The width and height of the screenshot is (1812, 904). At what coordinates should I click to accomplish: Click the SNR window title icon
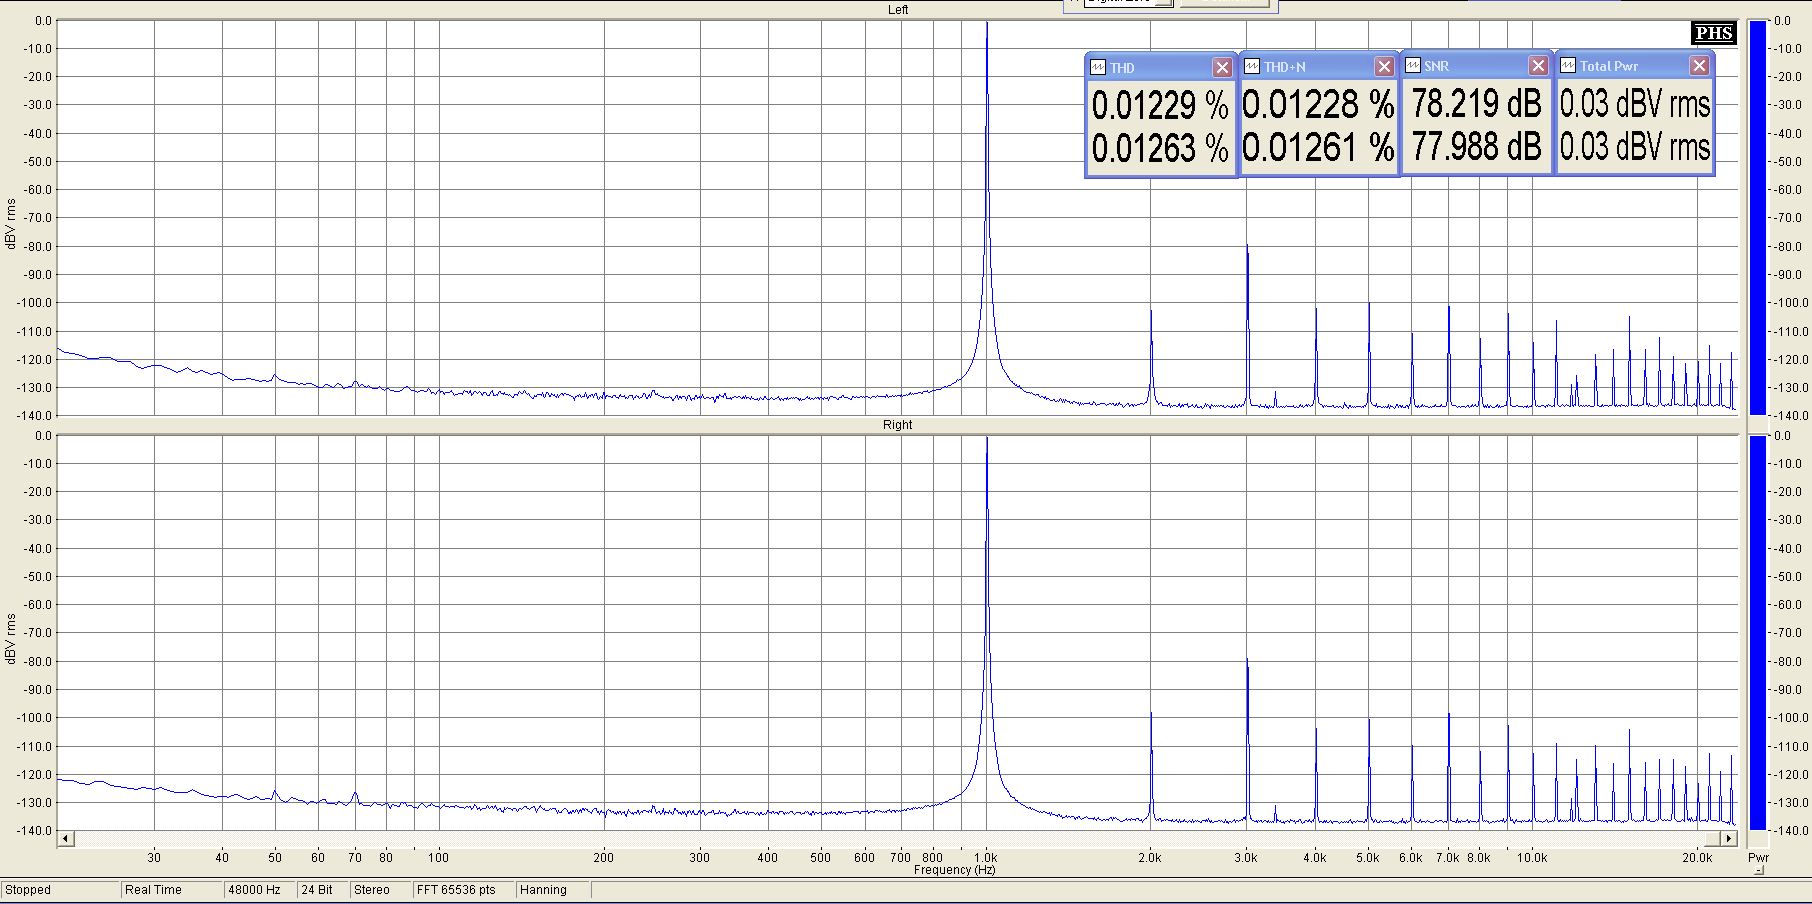click(x=1413, y=66)
